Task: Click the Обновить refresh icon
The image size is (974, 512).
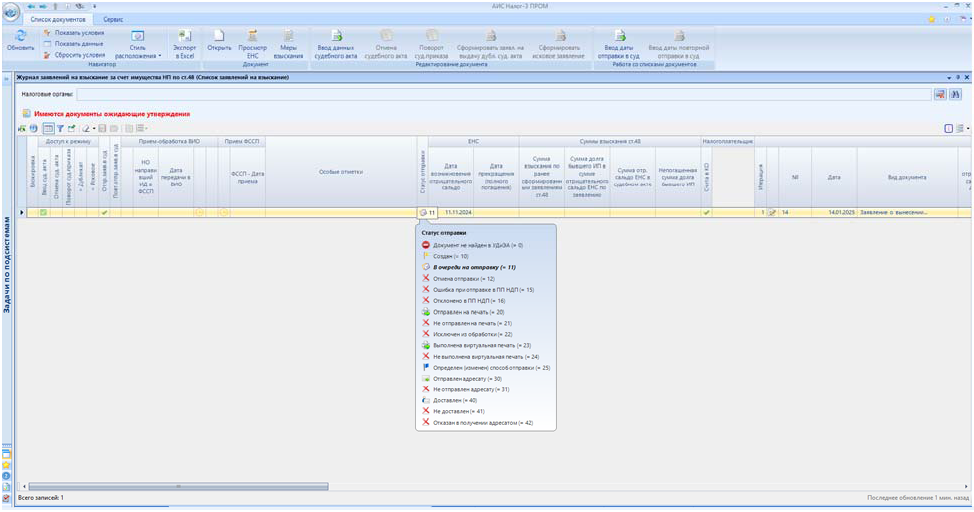Action: 20,38
